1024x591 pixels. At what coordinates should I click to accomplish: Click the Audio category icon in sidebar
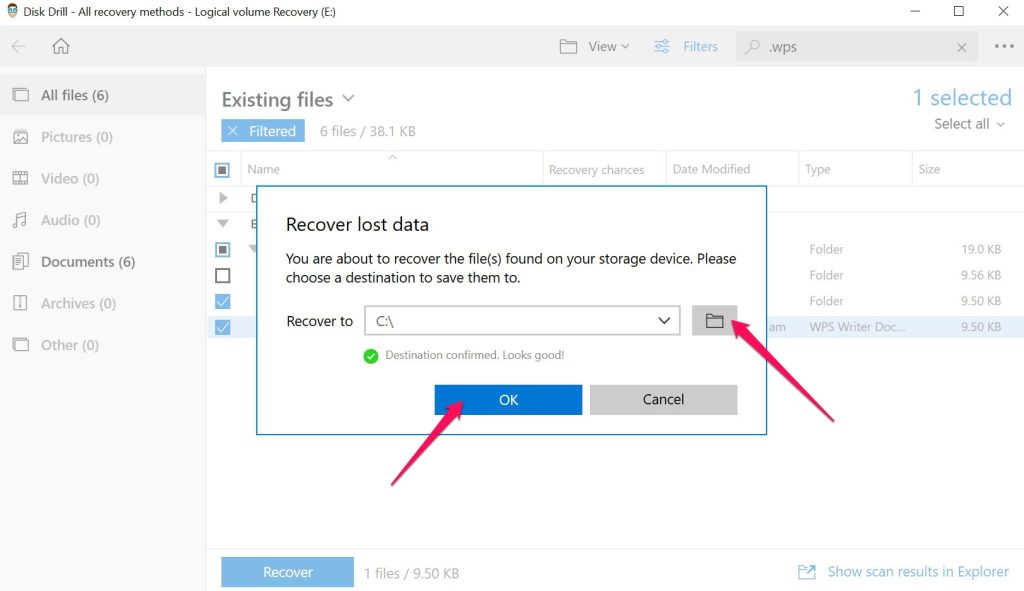coord(22,219)
